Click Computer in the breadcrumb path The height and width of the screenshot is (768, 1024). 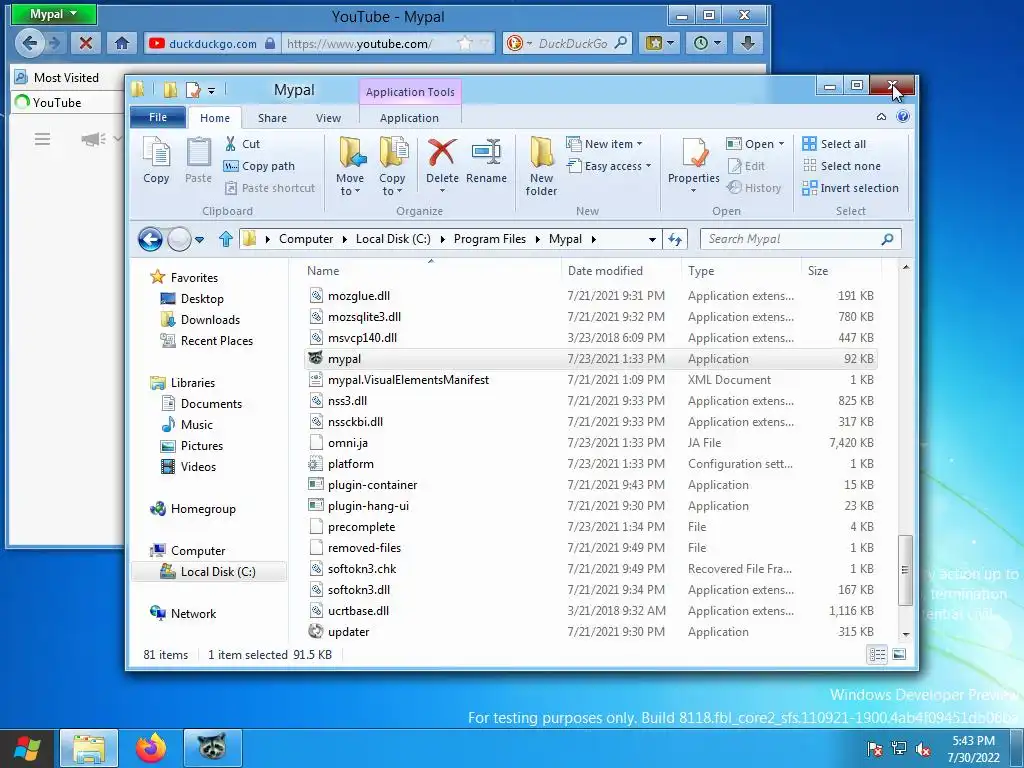tap(306, 239)
